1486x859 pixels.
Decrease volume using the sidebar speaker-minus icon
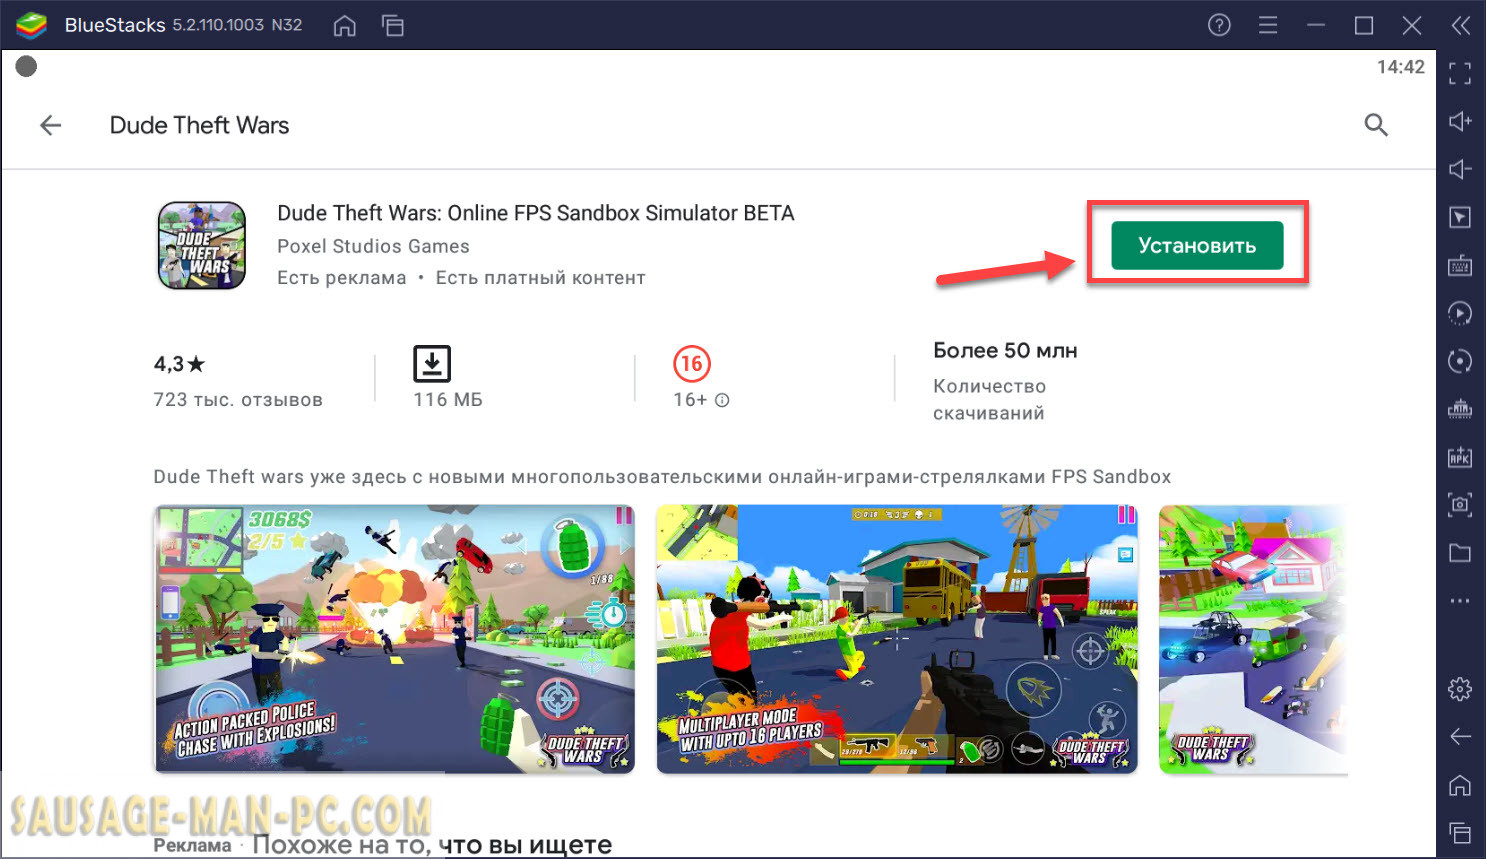click(x=1460, y=169)
